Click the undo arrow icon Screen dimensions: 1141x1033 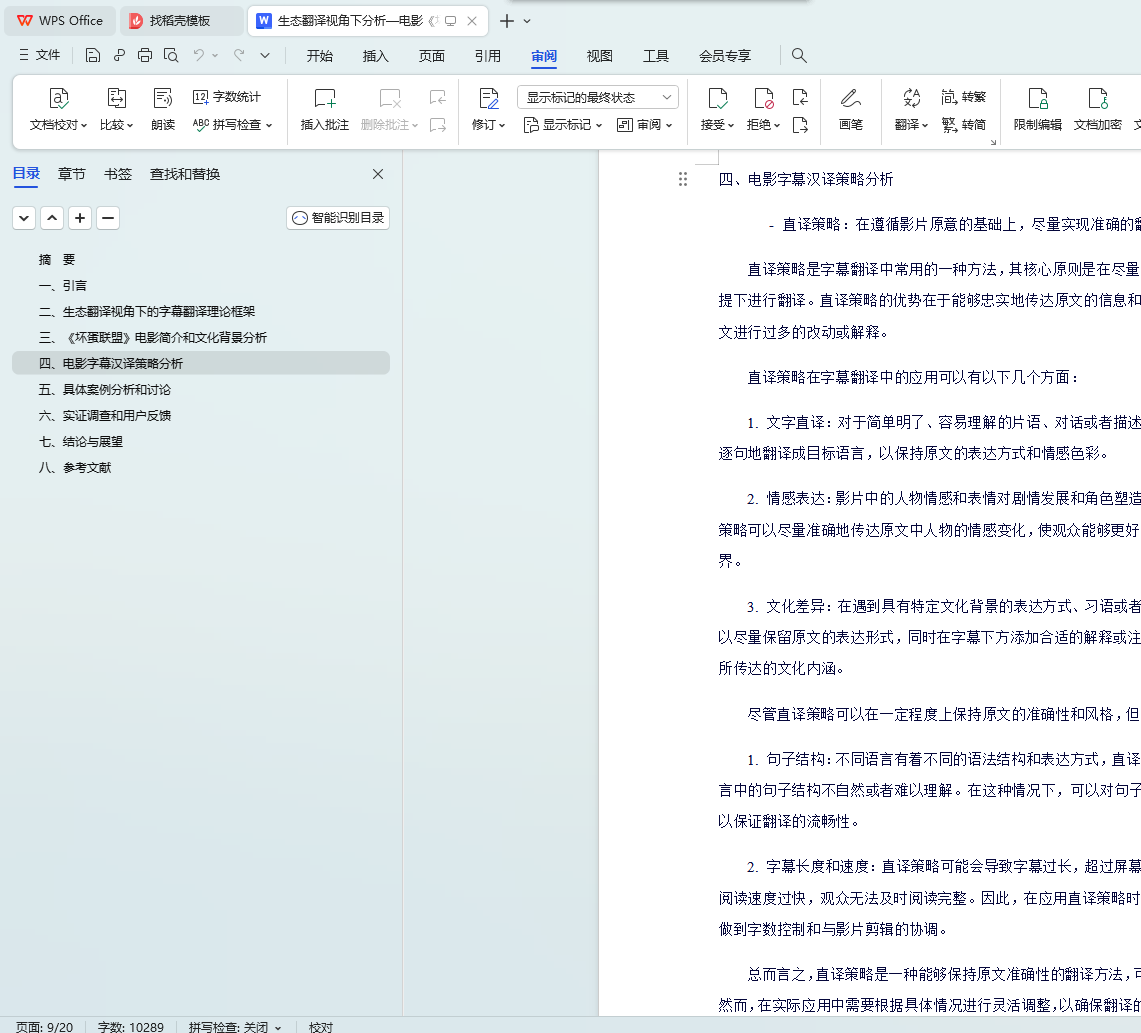[199, 55]
